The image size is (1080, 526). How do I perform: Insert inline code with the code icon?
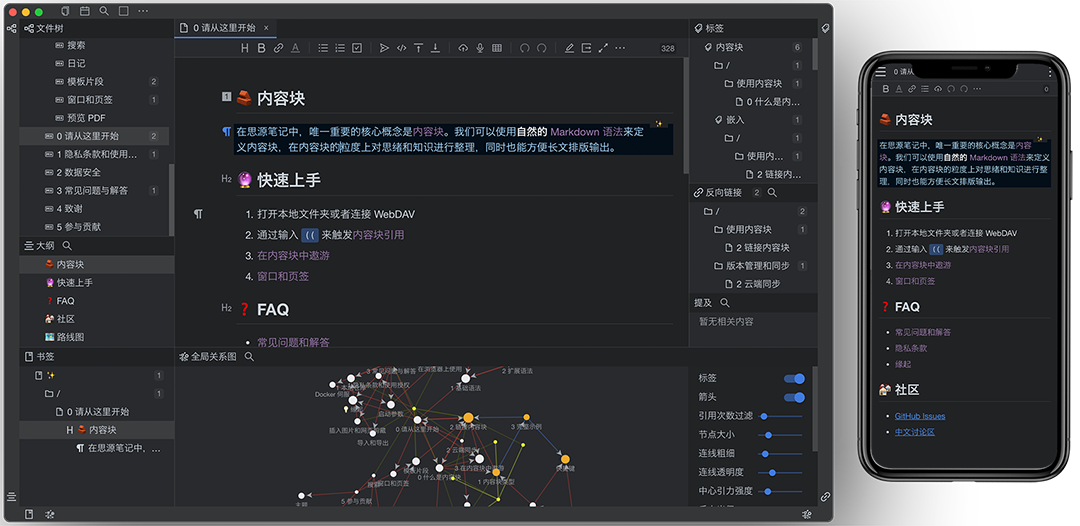[x=401, y=48]
